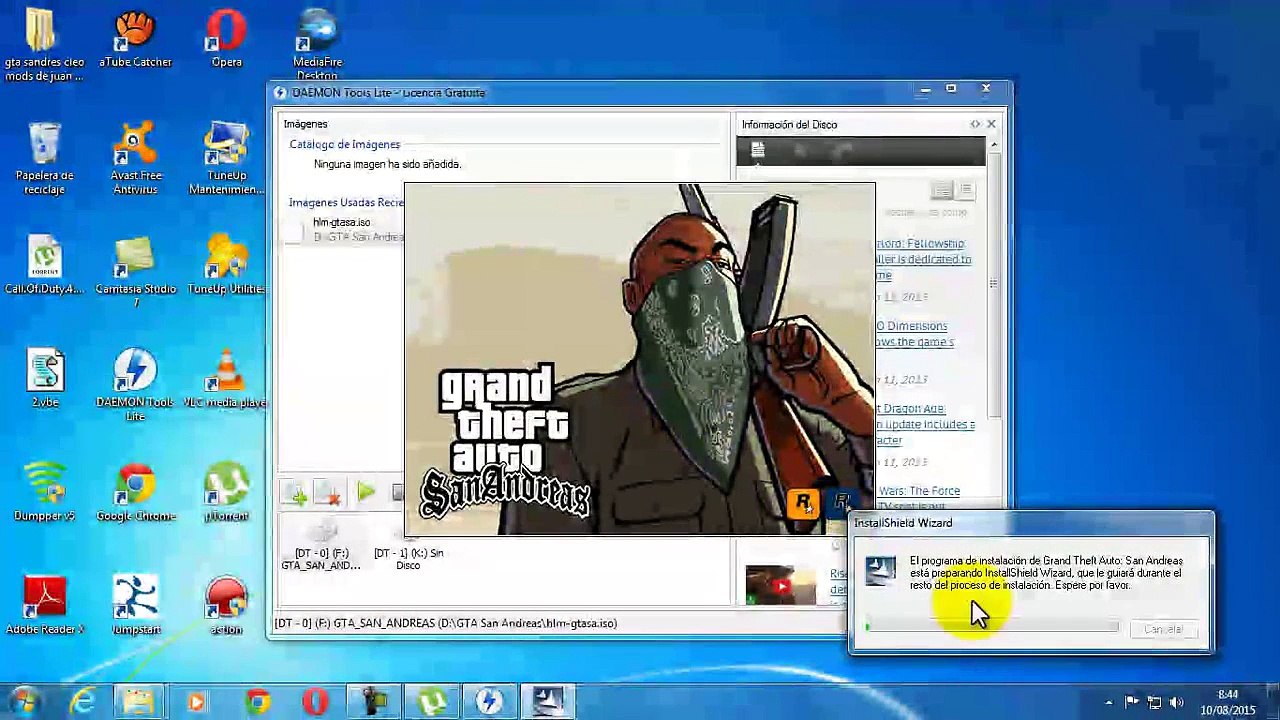The height and width of the screenshot is (720, 1280).
Task: Switch to µTorrent on the taskbar
Action: click(432, 702)
